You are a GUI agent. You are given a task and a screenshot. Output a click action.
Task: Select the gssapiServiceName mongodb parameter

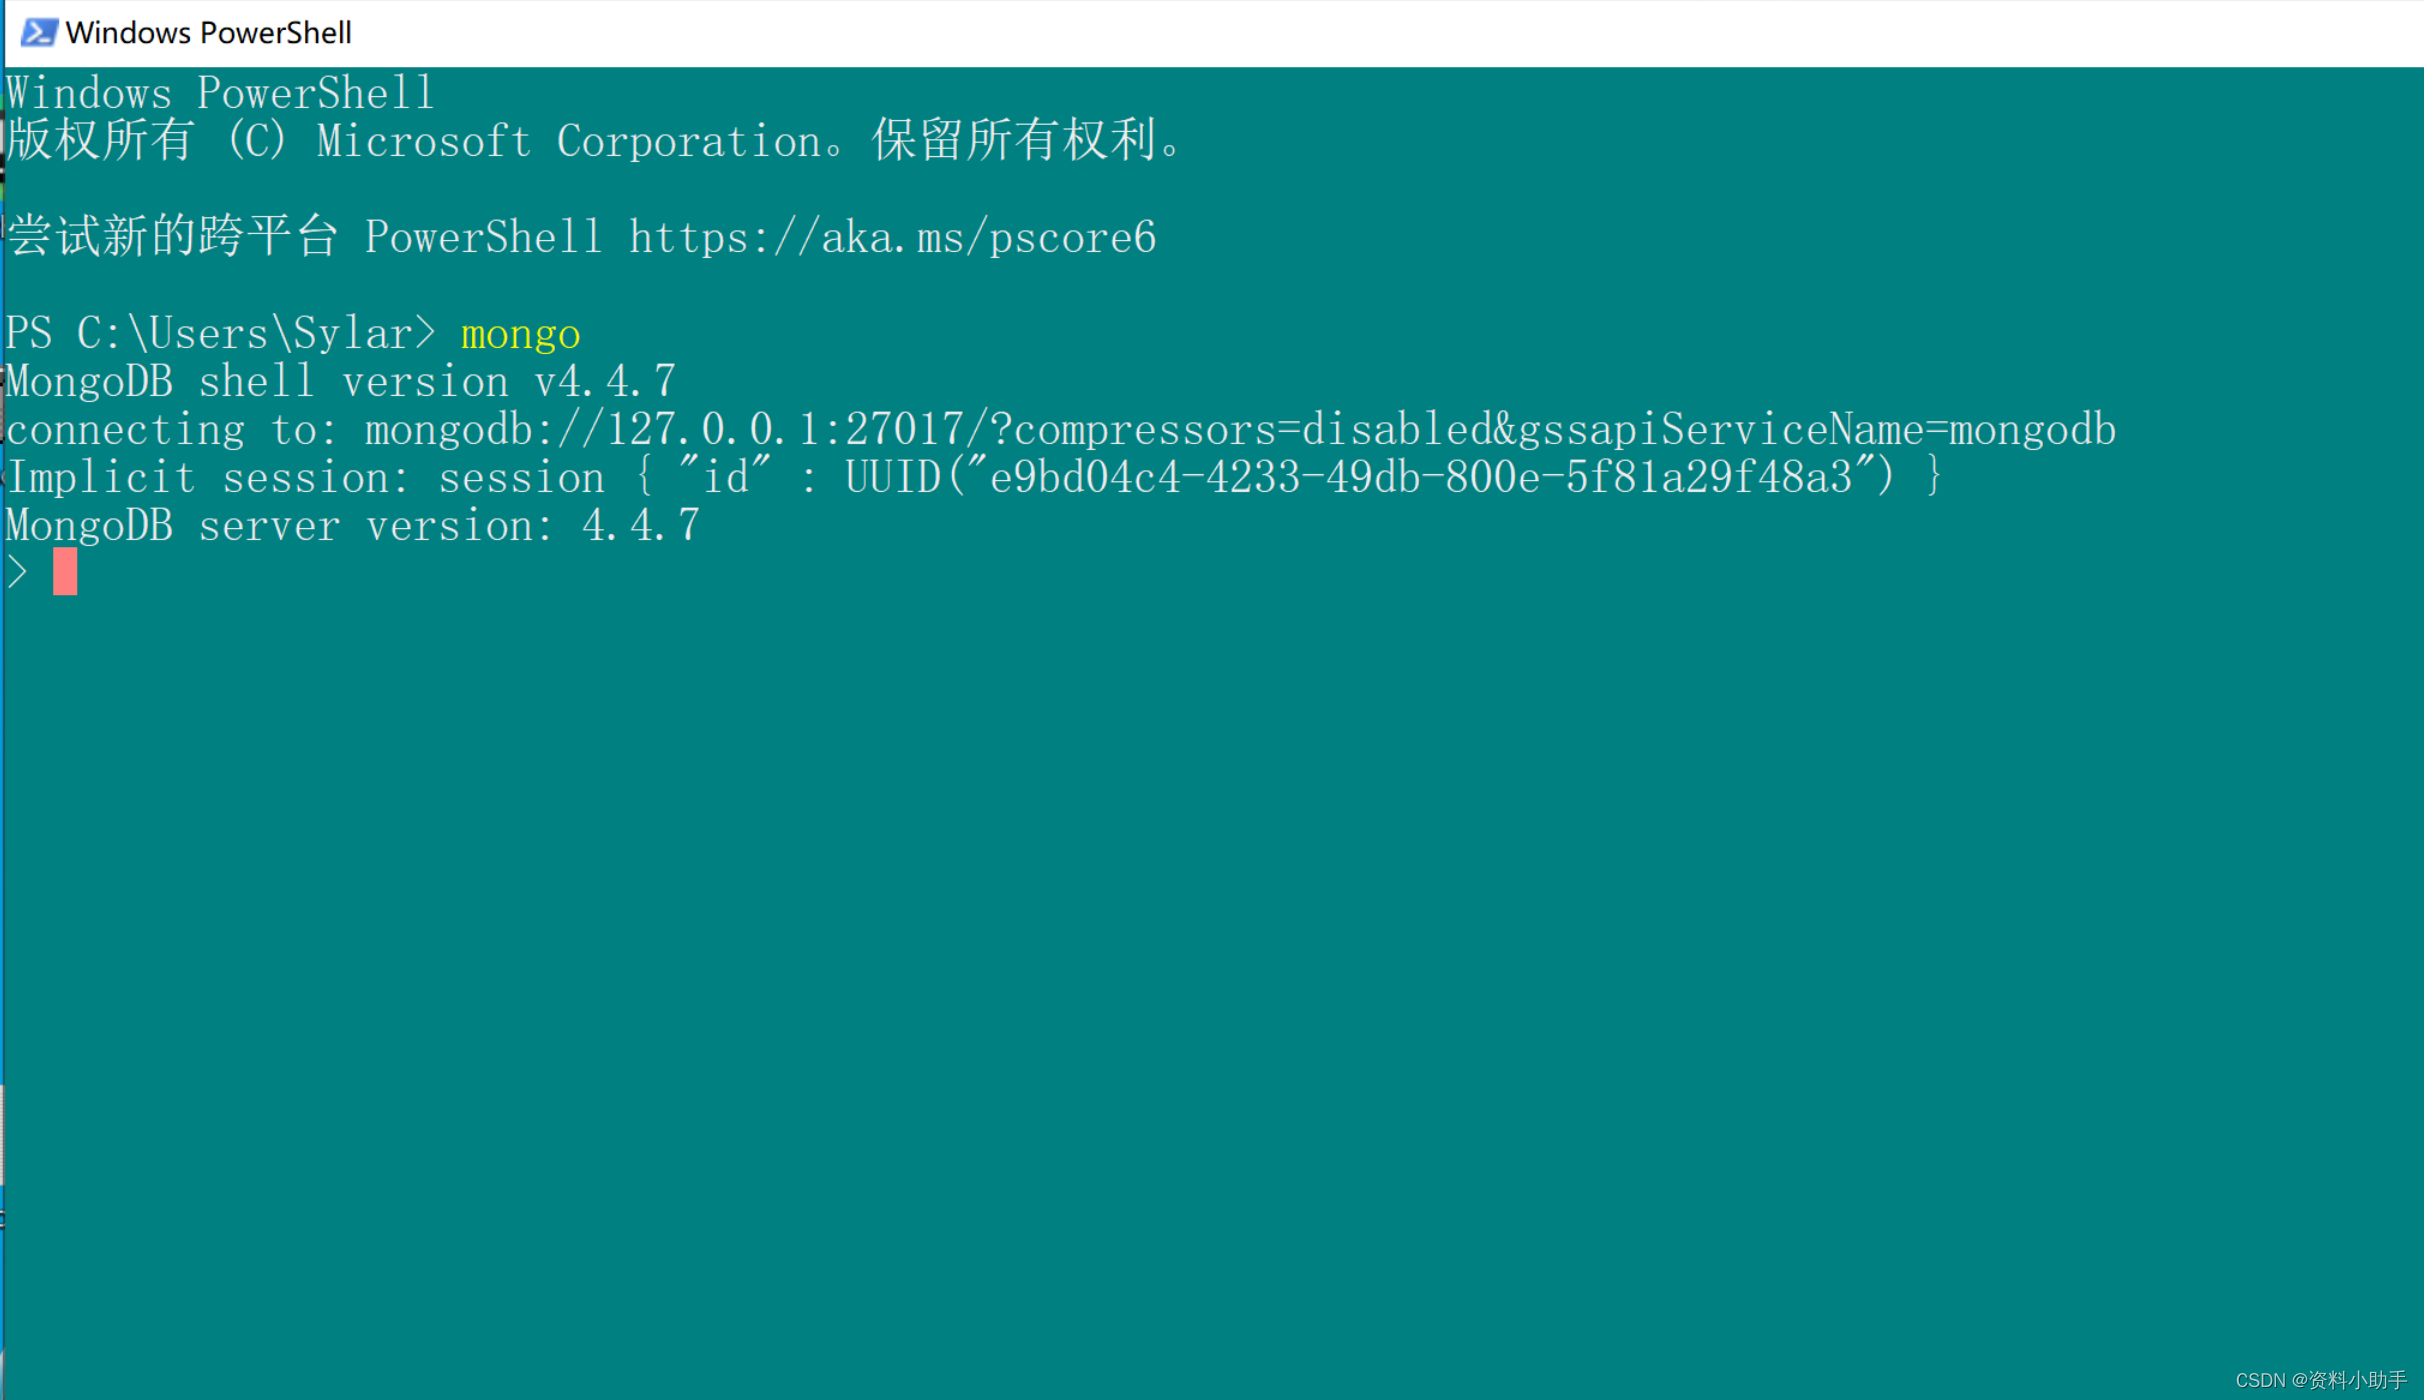(x=1798, y=430)
